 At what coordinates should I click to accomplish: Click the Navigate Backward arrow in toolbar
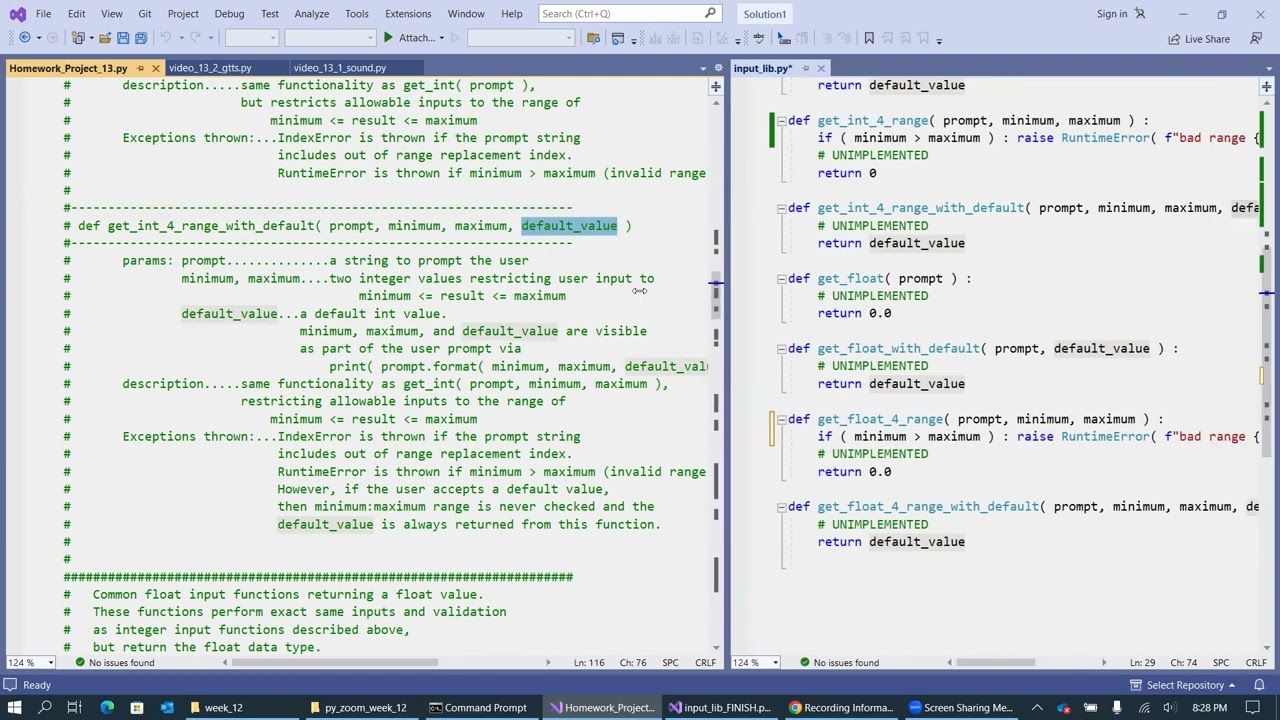[x=25, y=38]
